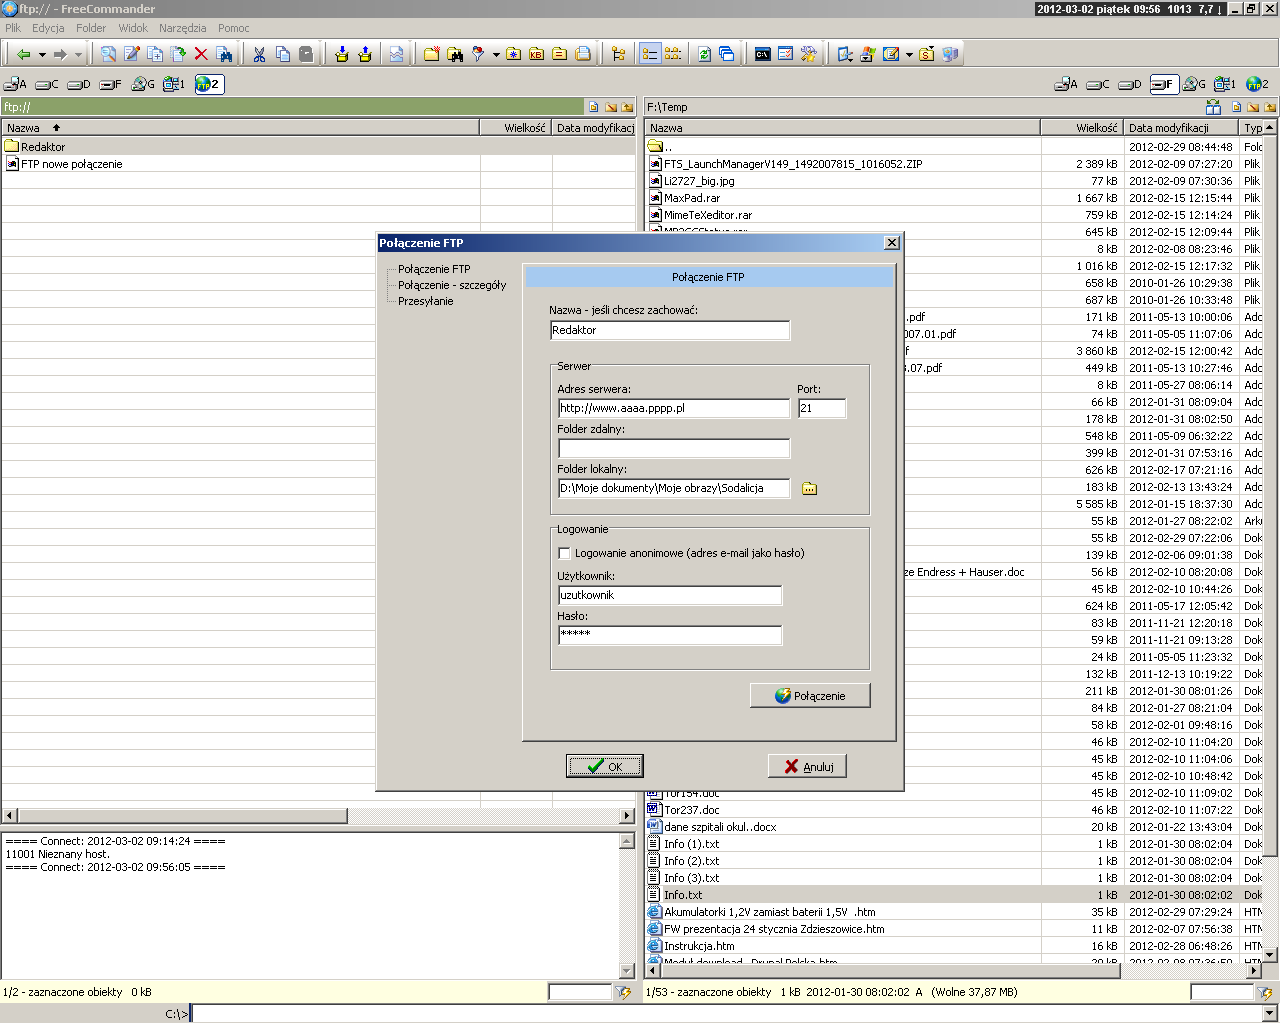Click the clipboard Paste icon
Viewport: 1280px width, 1024px height.
click(306, 54)
